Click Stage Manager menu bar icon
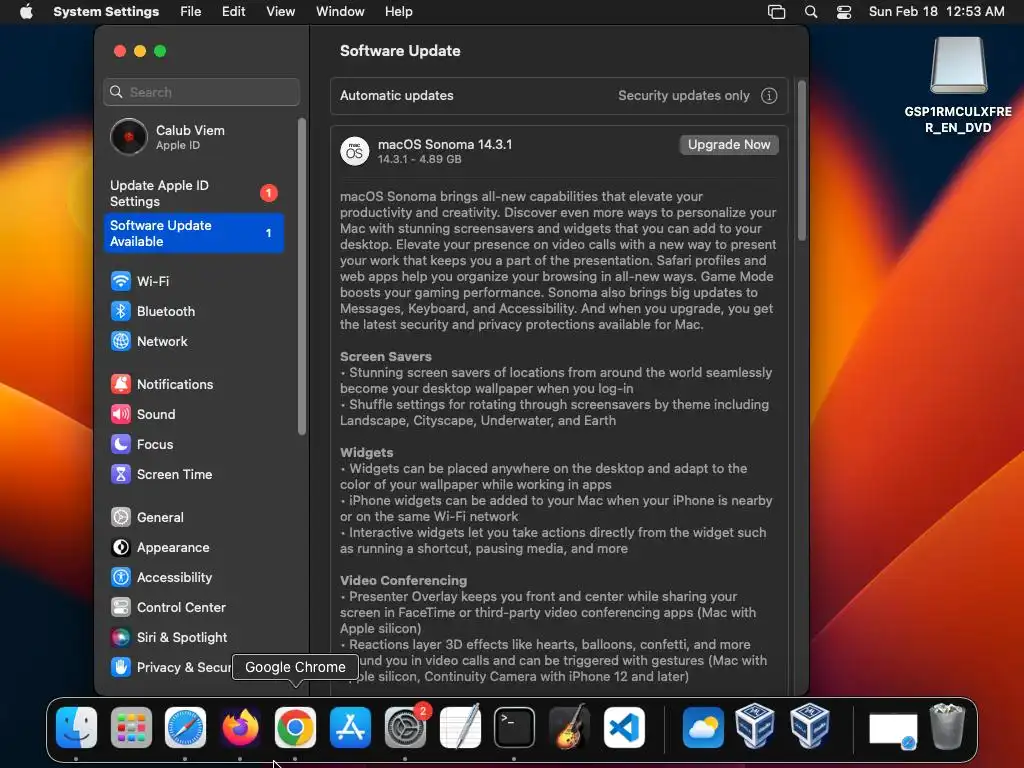The height and width of the screenshot is (768, 1024). pos(776,12)
